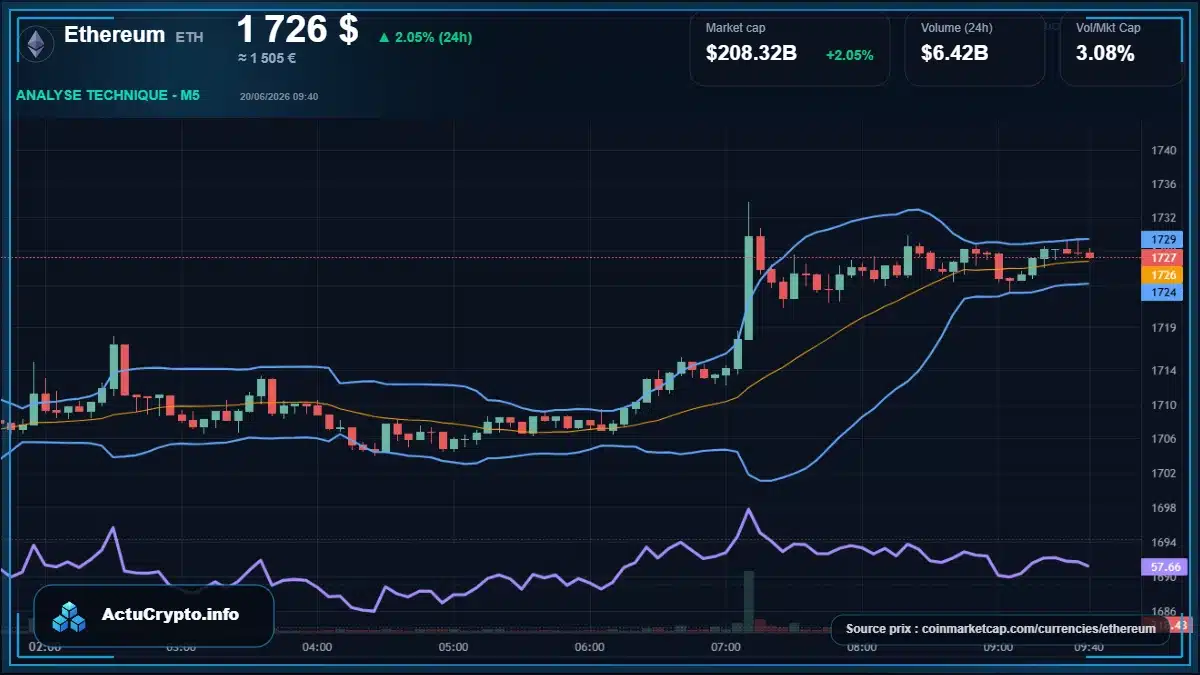This screenshot has height=675, width=1200.
Task: Click the 05:00 time axis label
Action: click(x=453, y=647)
